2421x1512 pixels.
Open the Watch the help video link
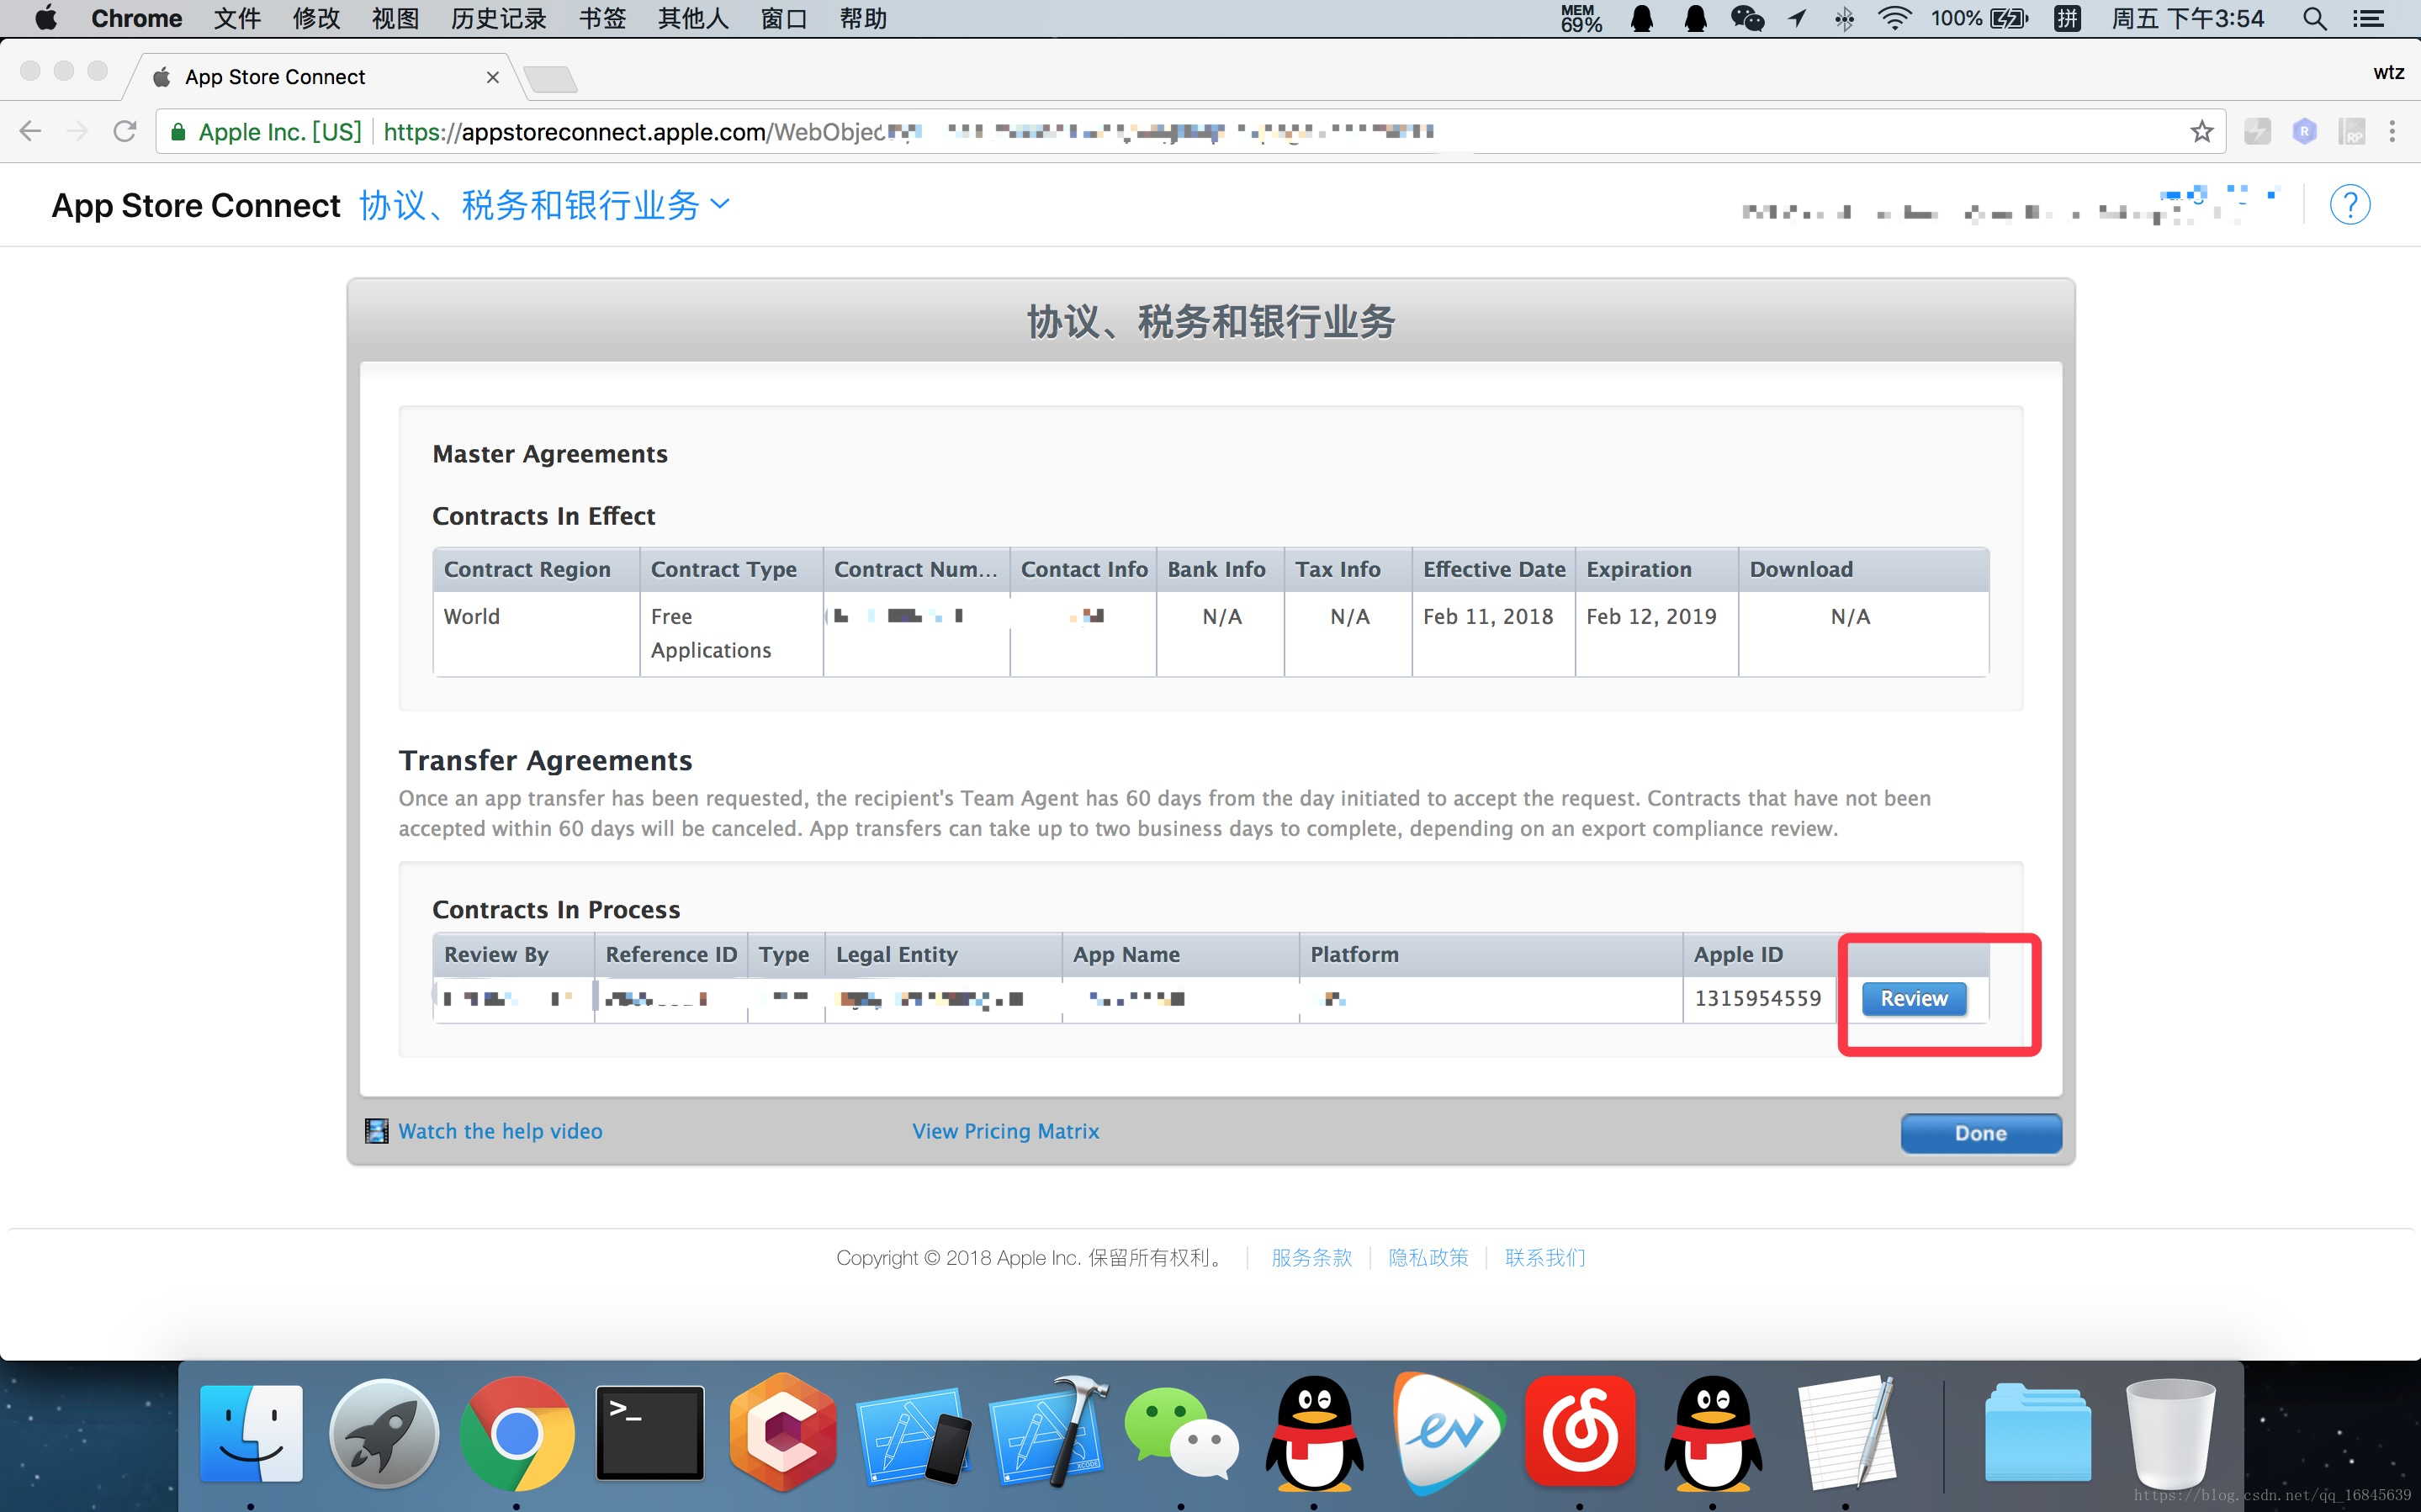500,1131
